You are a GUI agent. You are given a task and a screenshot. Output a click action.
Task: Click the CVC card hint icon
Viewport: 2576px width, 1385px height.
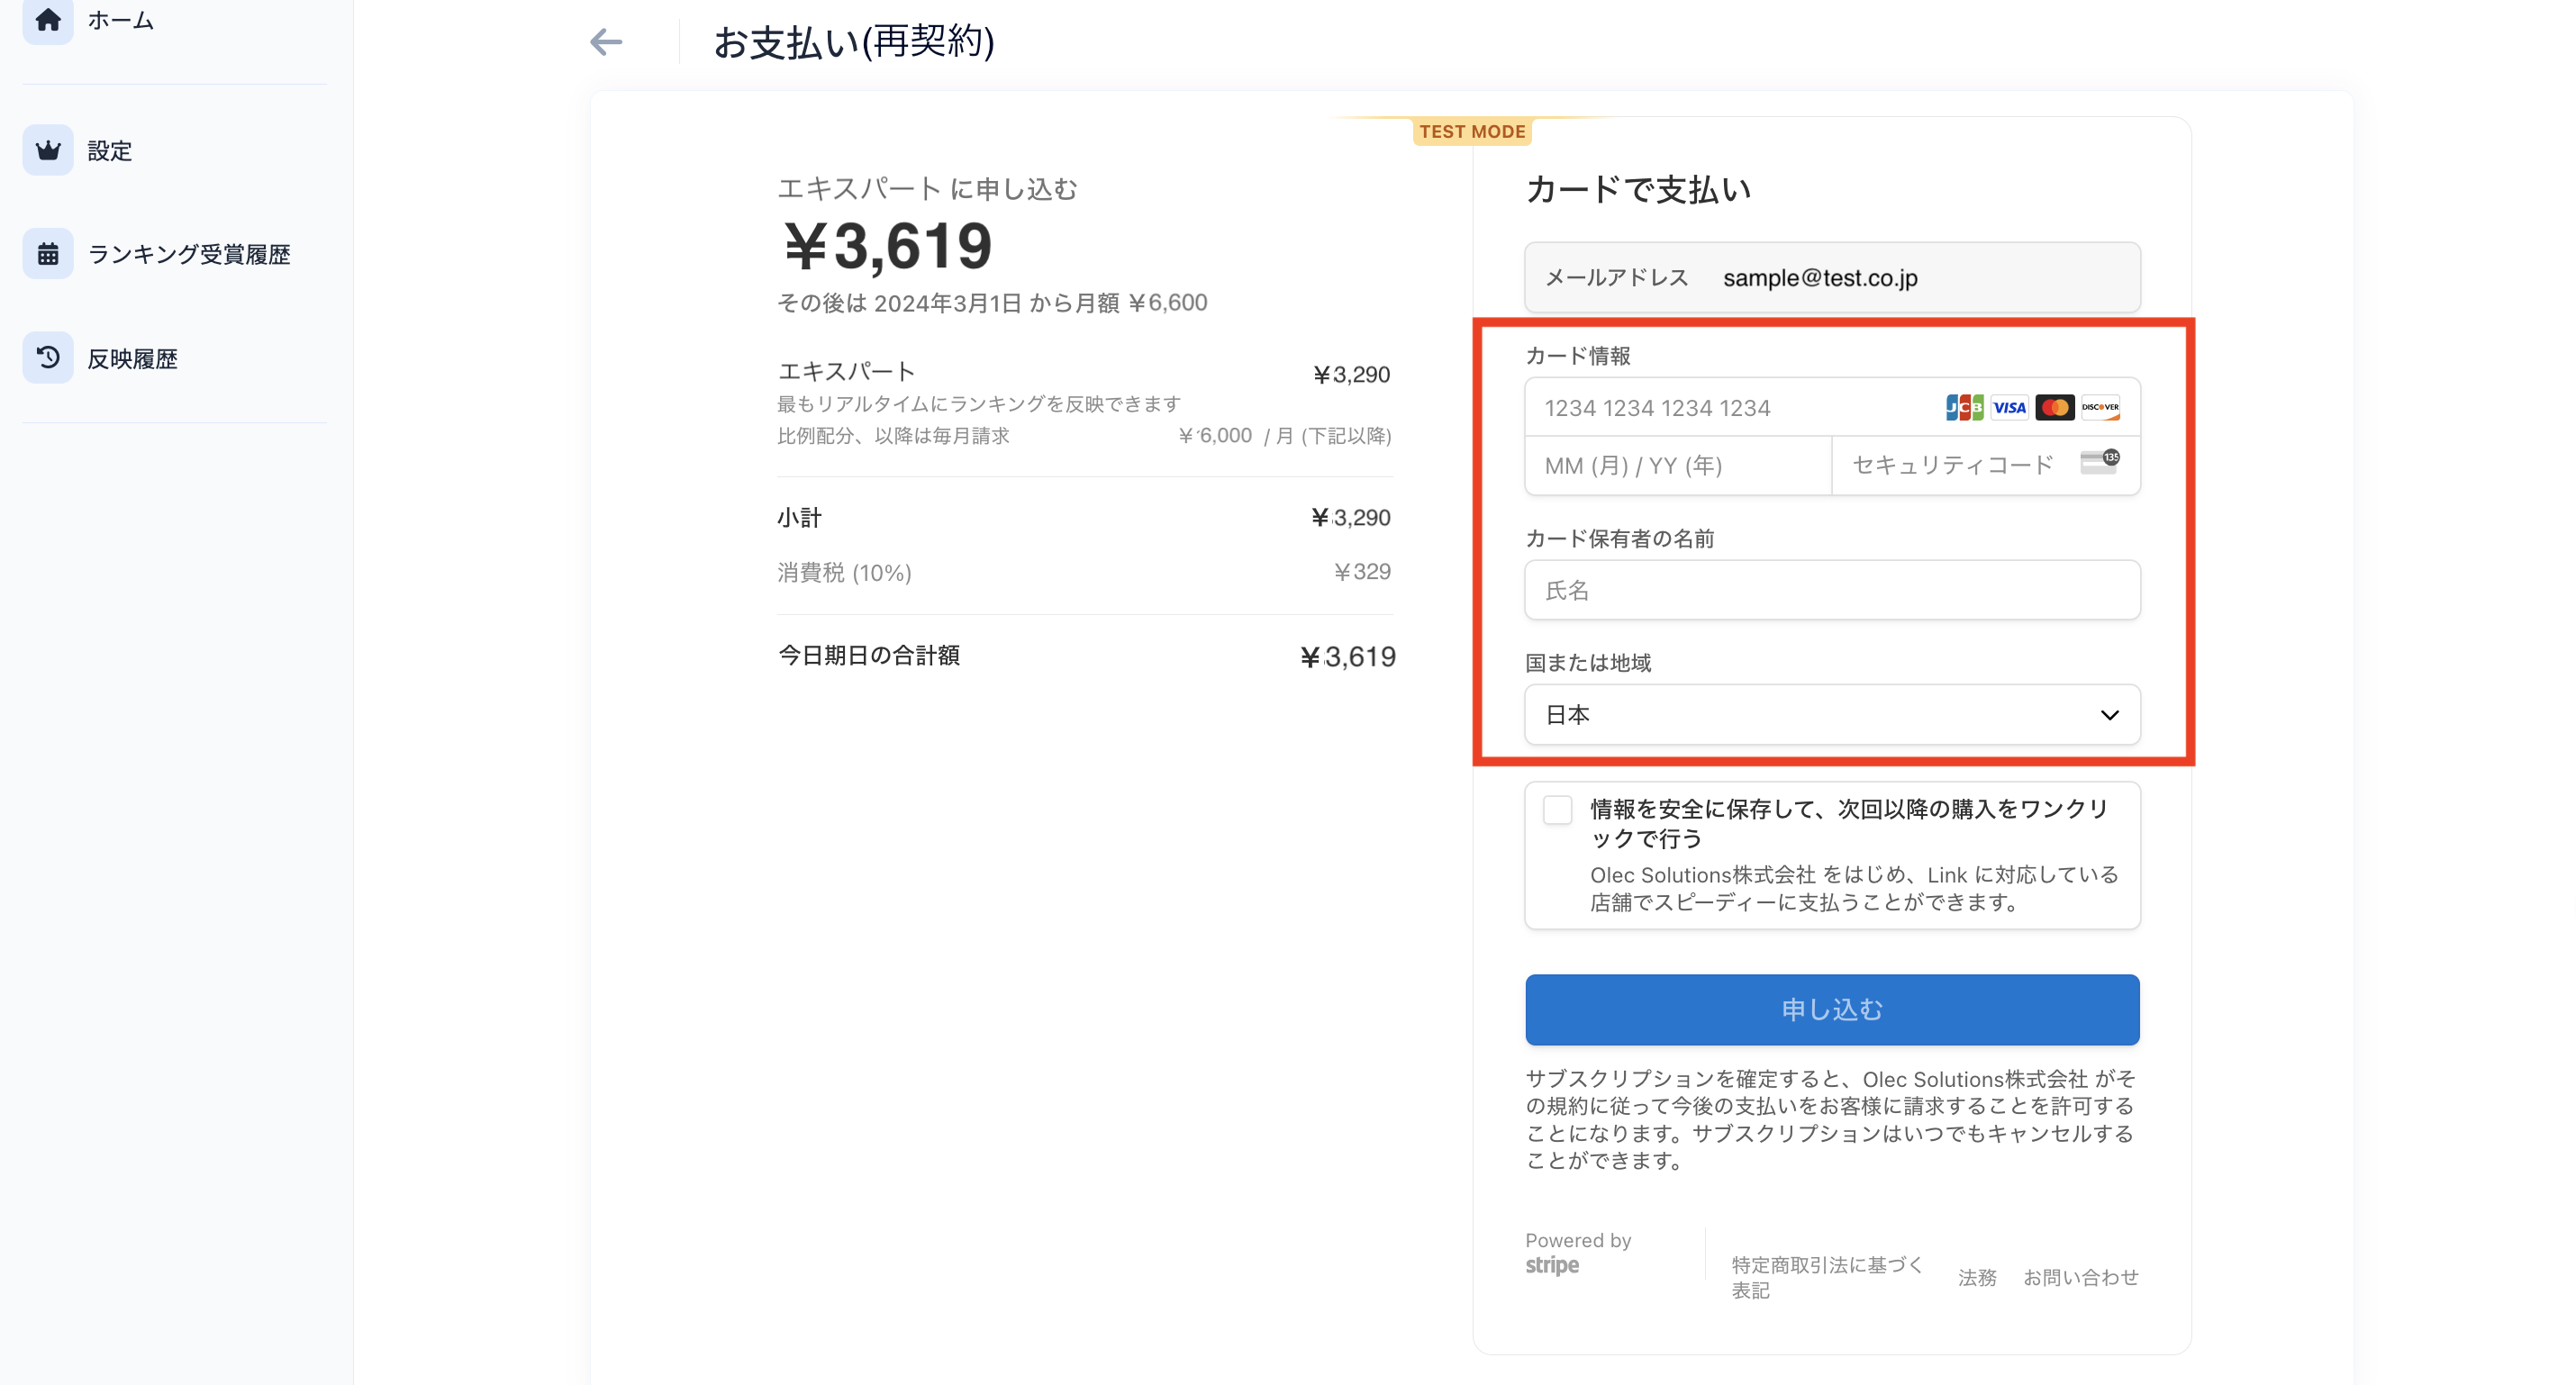tap(2100, 462)
